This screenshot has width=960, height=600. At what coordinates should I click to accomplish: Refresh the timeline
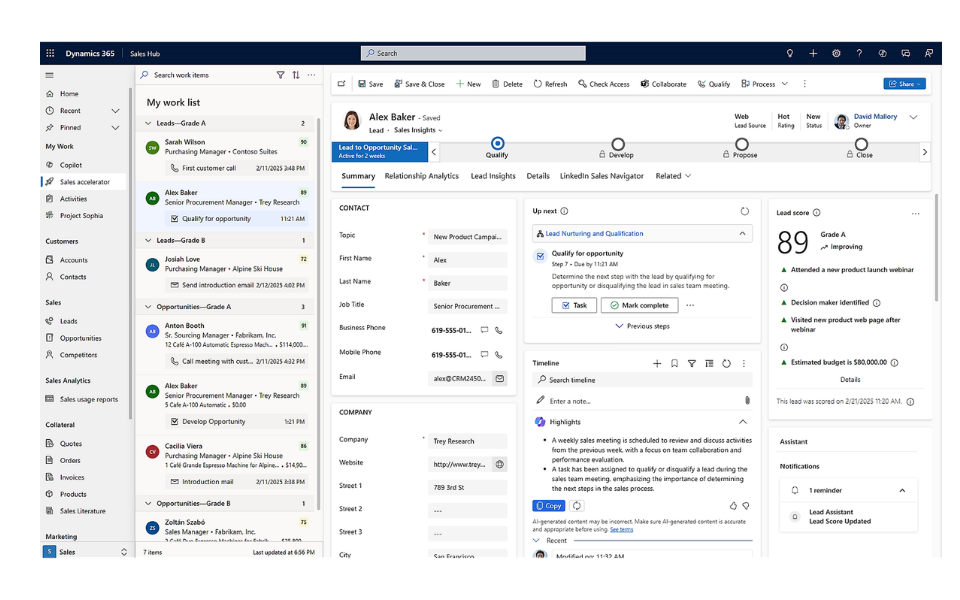coord(726,364)
